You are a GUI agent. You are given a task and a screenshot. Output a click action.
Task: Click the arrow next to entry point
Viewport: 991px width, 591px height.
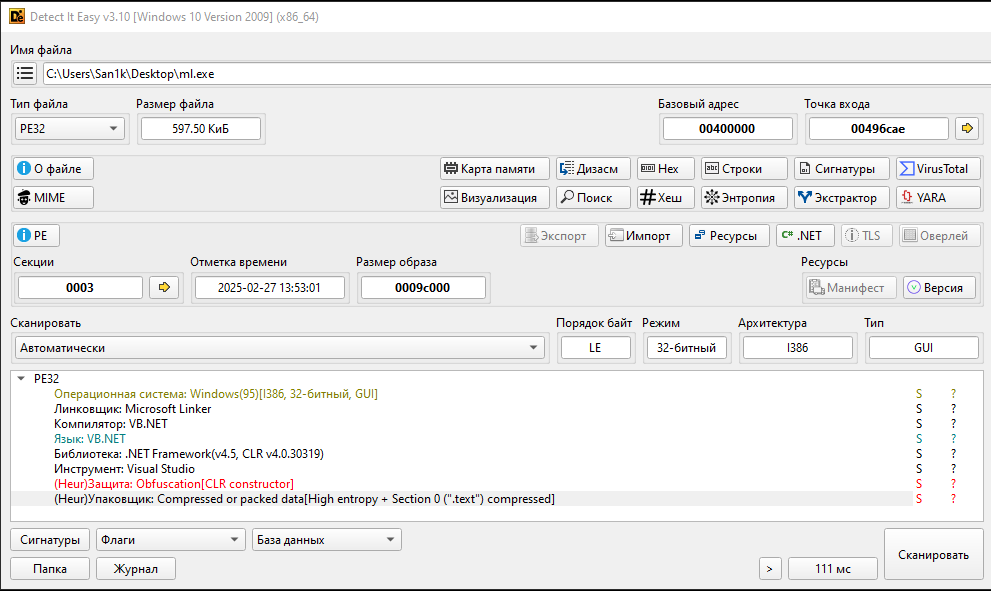pos(968,128)
